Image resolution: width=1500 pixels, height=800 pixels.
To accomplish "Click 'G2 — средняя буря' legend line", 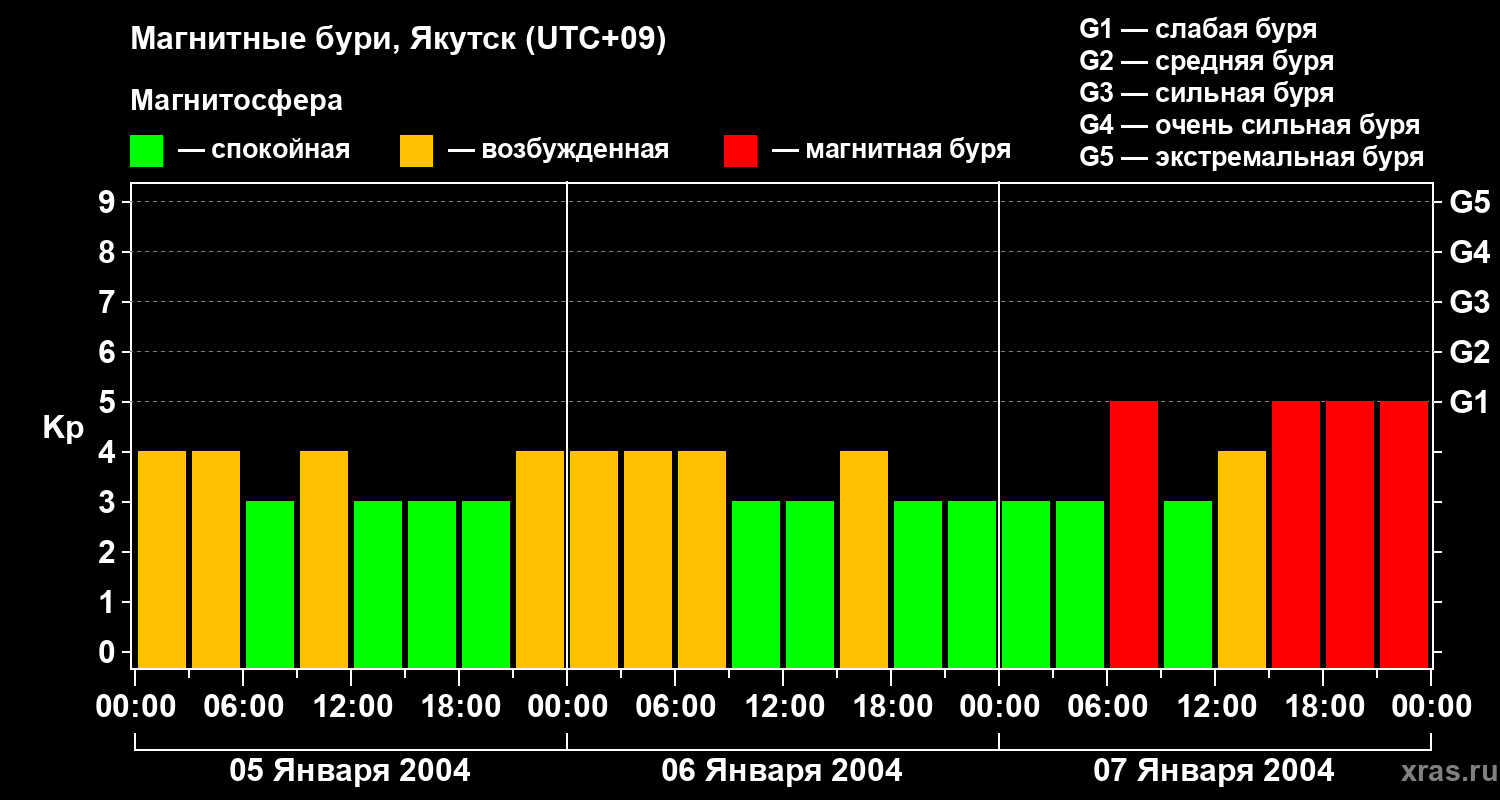I will coord(1207,61).
